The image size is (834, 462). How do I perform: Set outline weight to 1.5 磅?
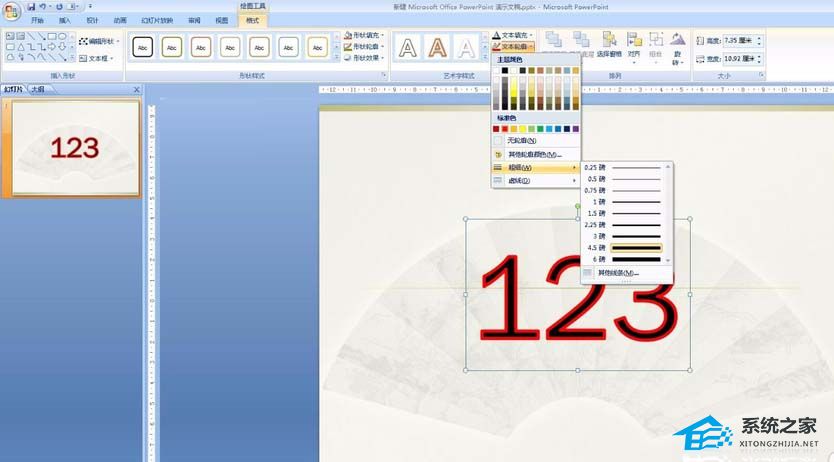pos(623,213)
